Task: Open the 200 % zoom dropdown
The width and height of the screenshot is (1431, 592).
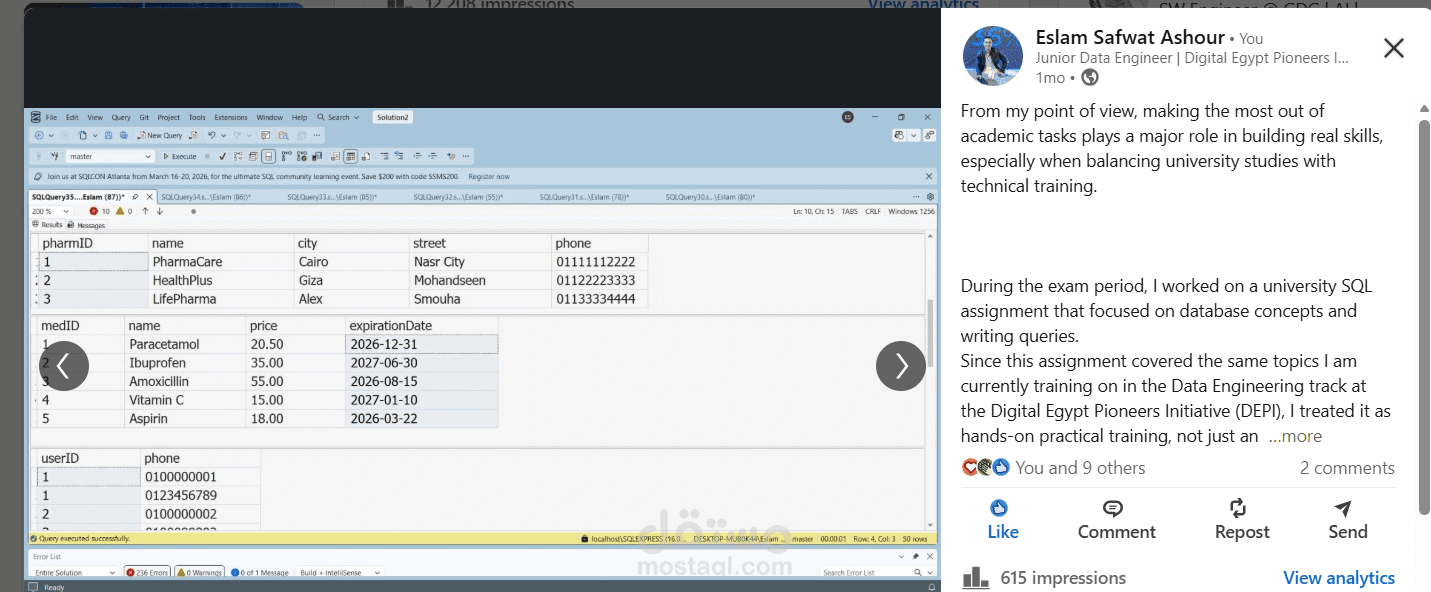Action: click(x=50, y=211)
